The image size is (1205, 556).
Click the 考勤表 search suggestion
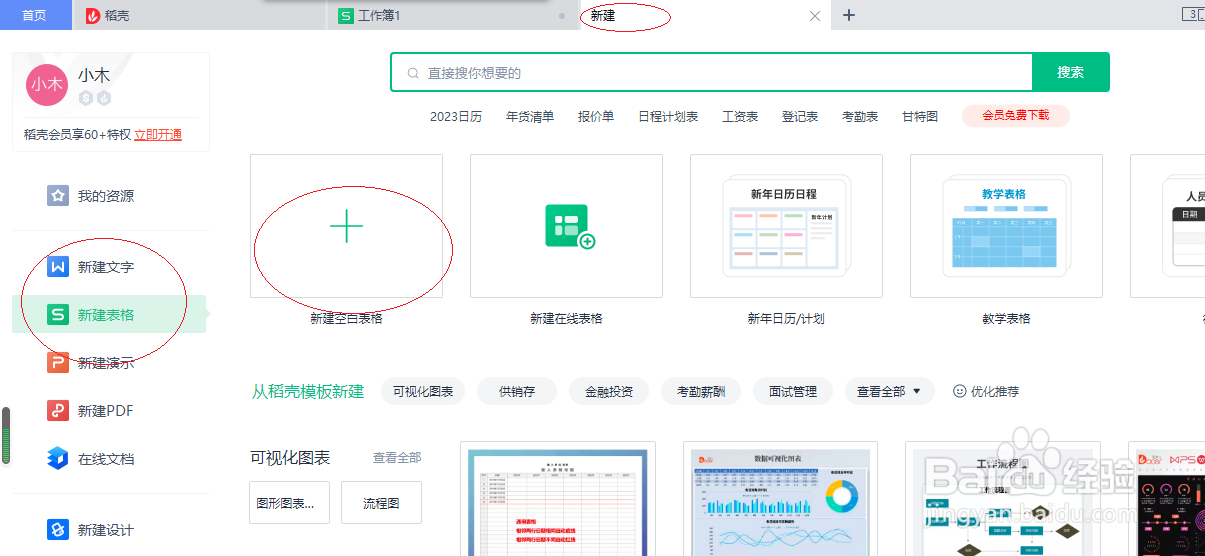860,116
